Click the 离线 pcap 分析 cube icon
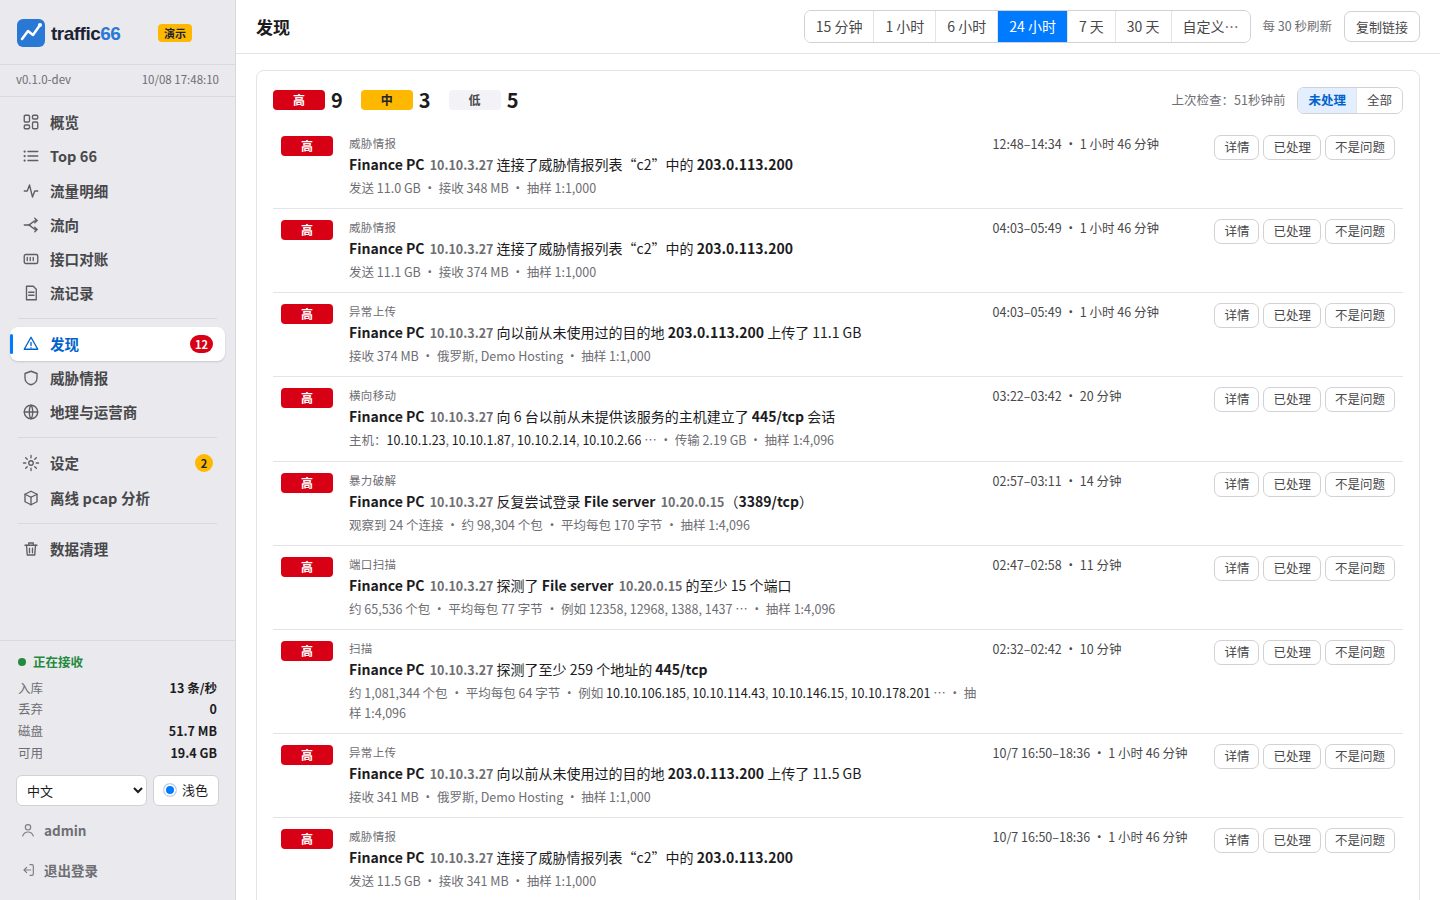The width and height of the screenshot is (1440, 900). click(31, 498)
